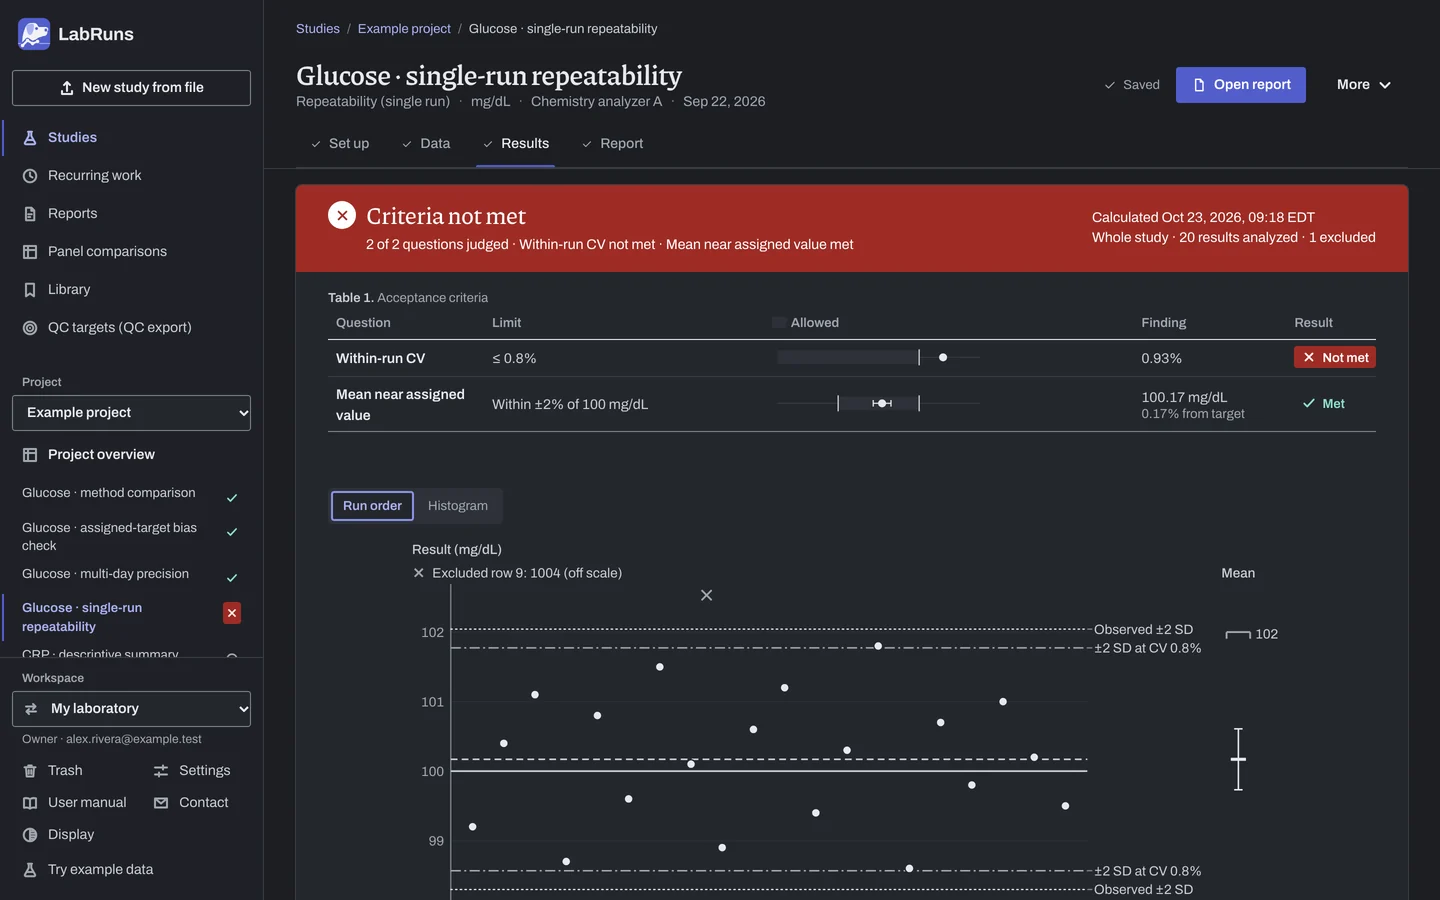
Task: Click the Display contrast icon
Action: 30,835
